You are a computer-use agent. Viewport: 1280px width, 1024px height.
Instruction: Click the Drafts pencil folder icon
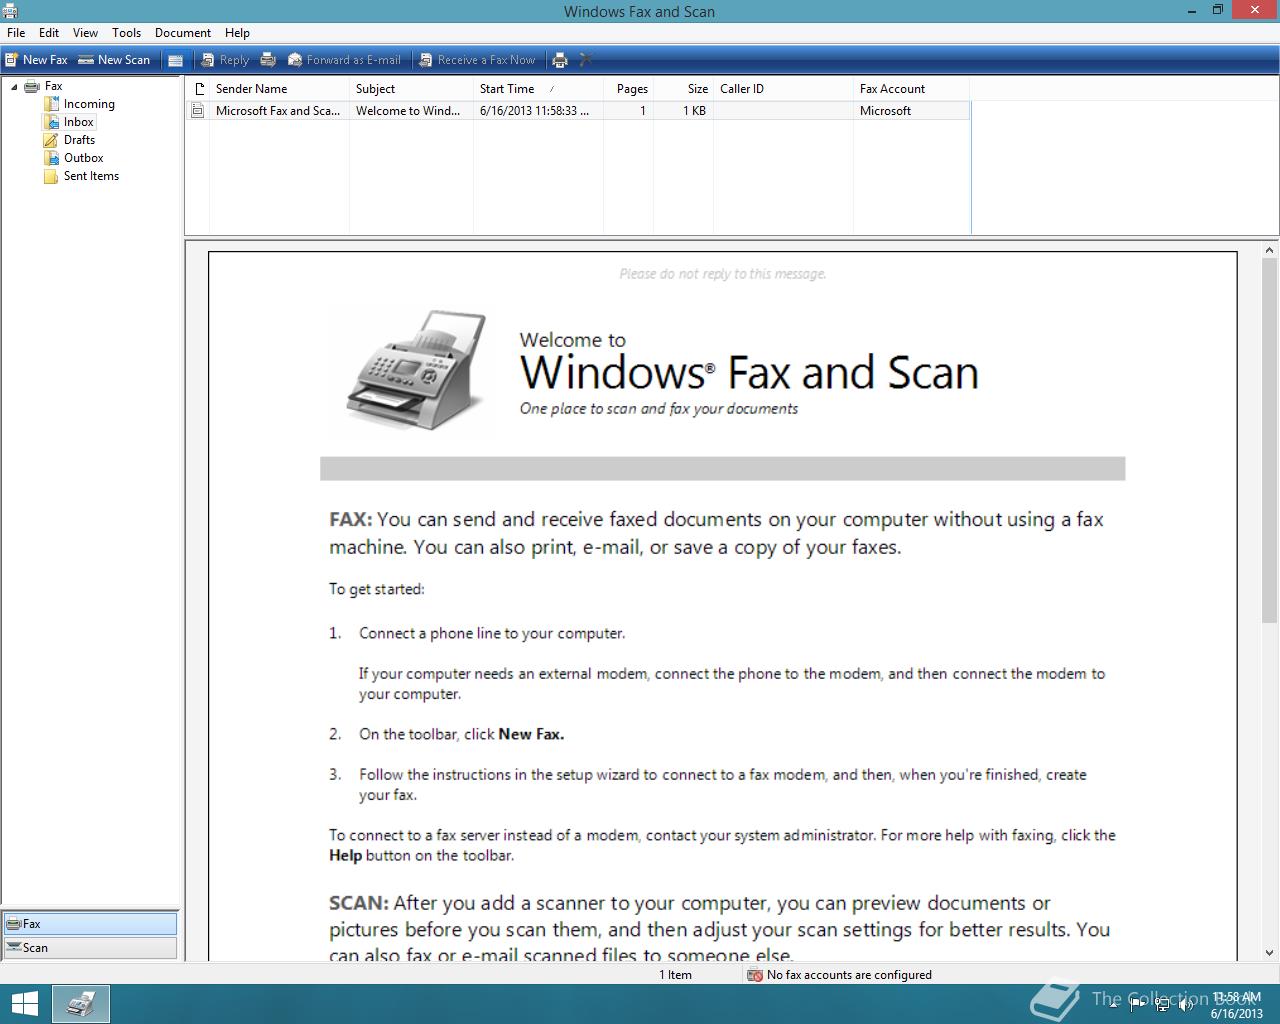click(51, 140)
